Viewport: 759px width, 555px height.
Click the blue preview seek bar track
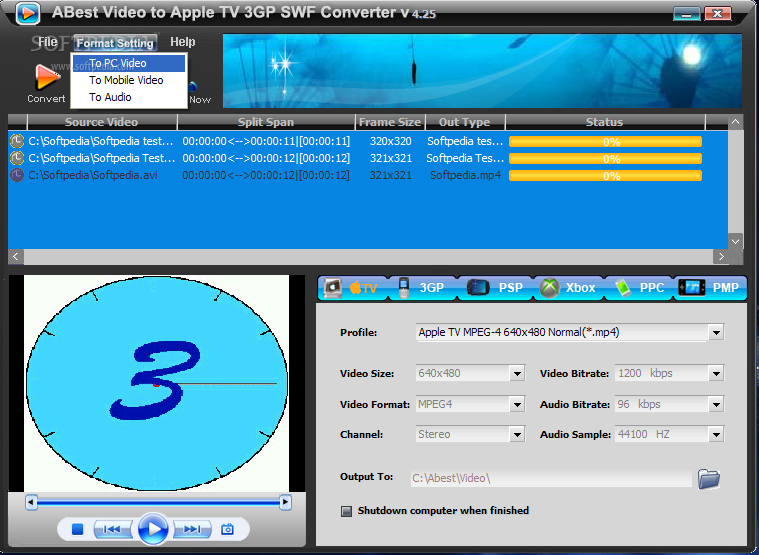tap(158, 503)
